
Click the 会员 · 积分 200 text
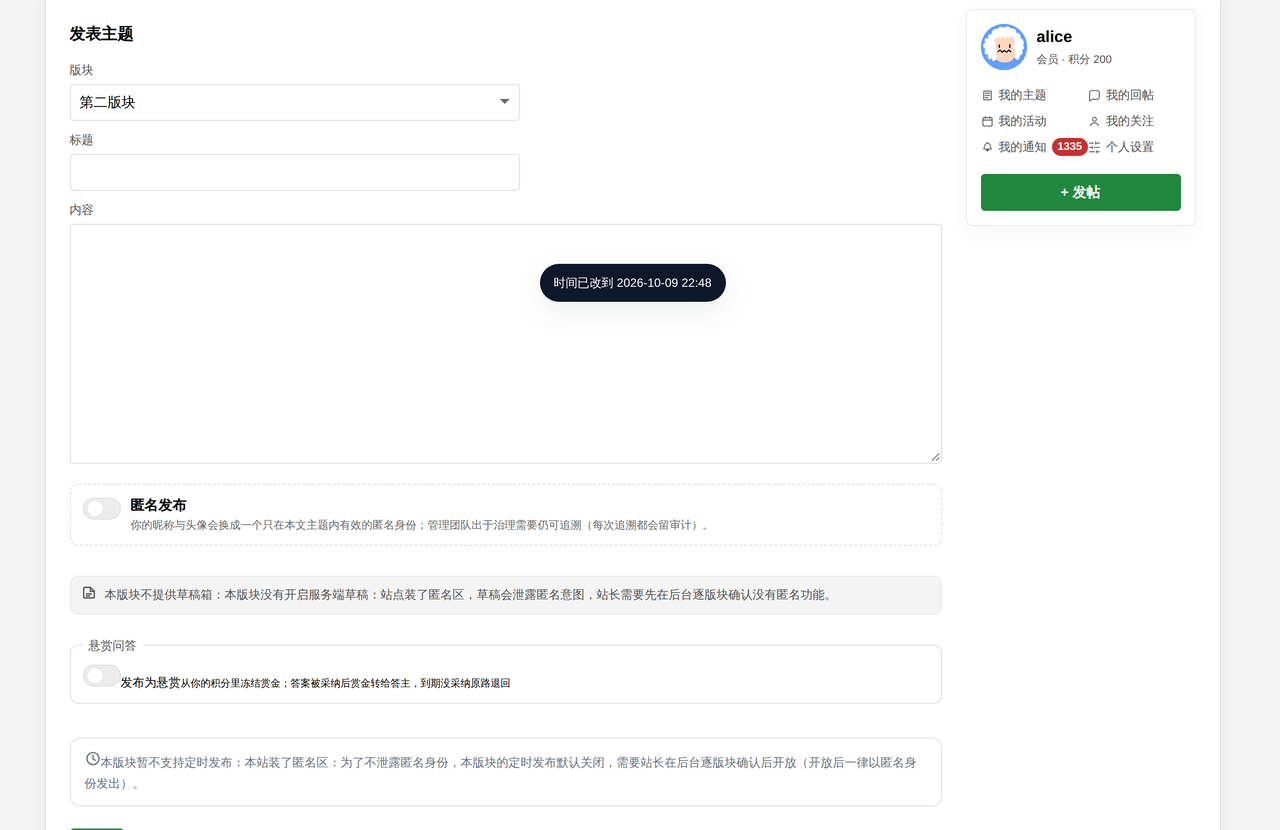[x=1074, y=60]
